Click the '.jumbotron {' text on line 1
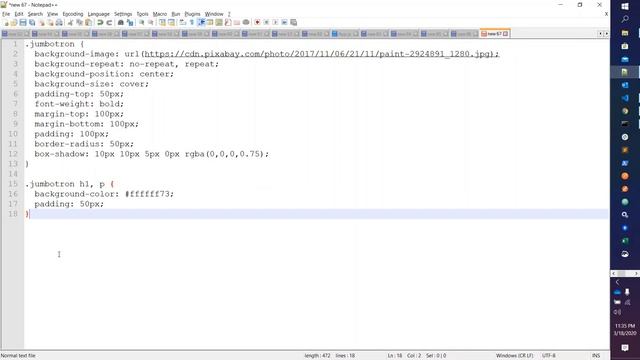 coord(54,44)
